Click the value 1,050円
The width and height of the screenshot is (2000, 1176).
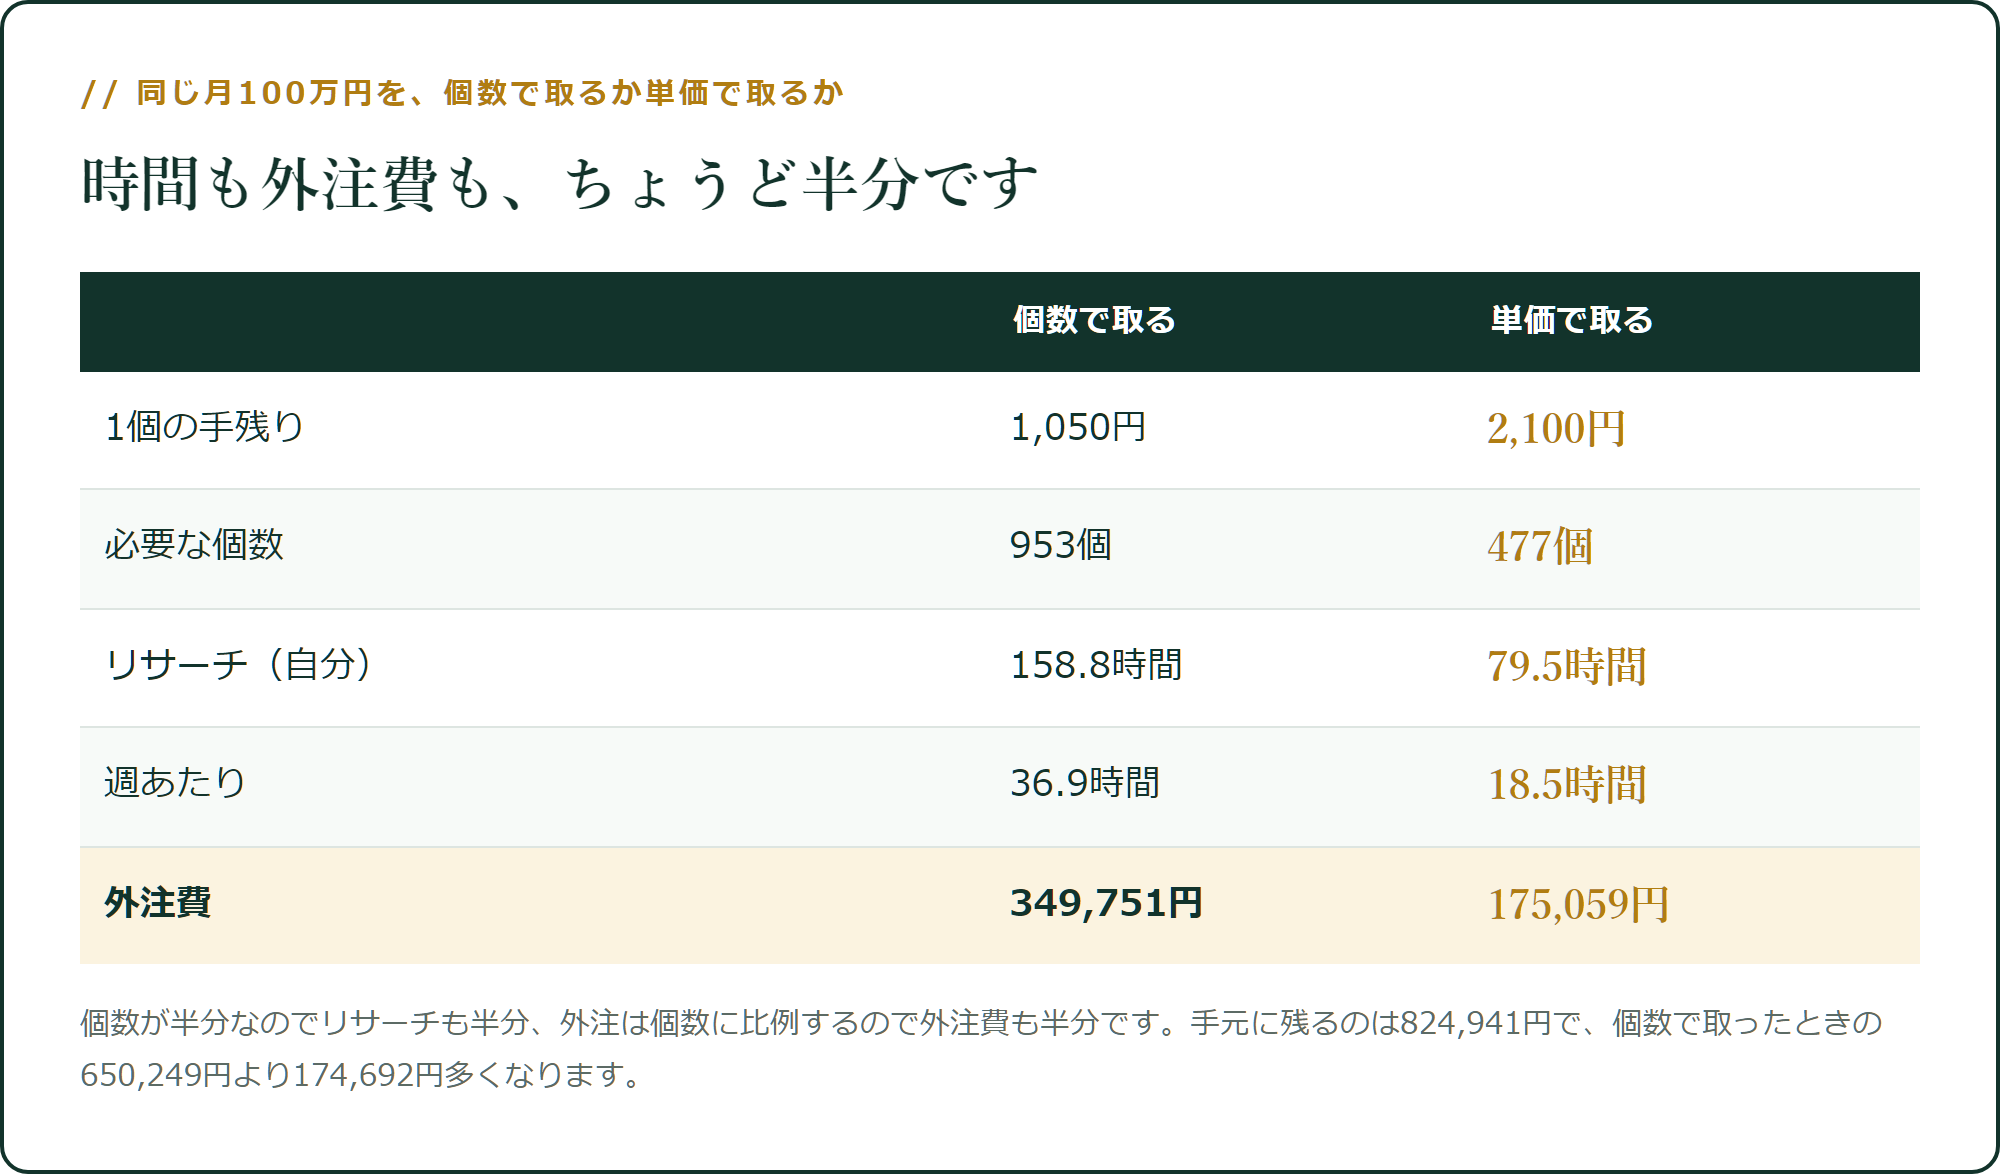pyautogui.click(x=1078, y=428)
